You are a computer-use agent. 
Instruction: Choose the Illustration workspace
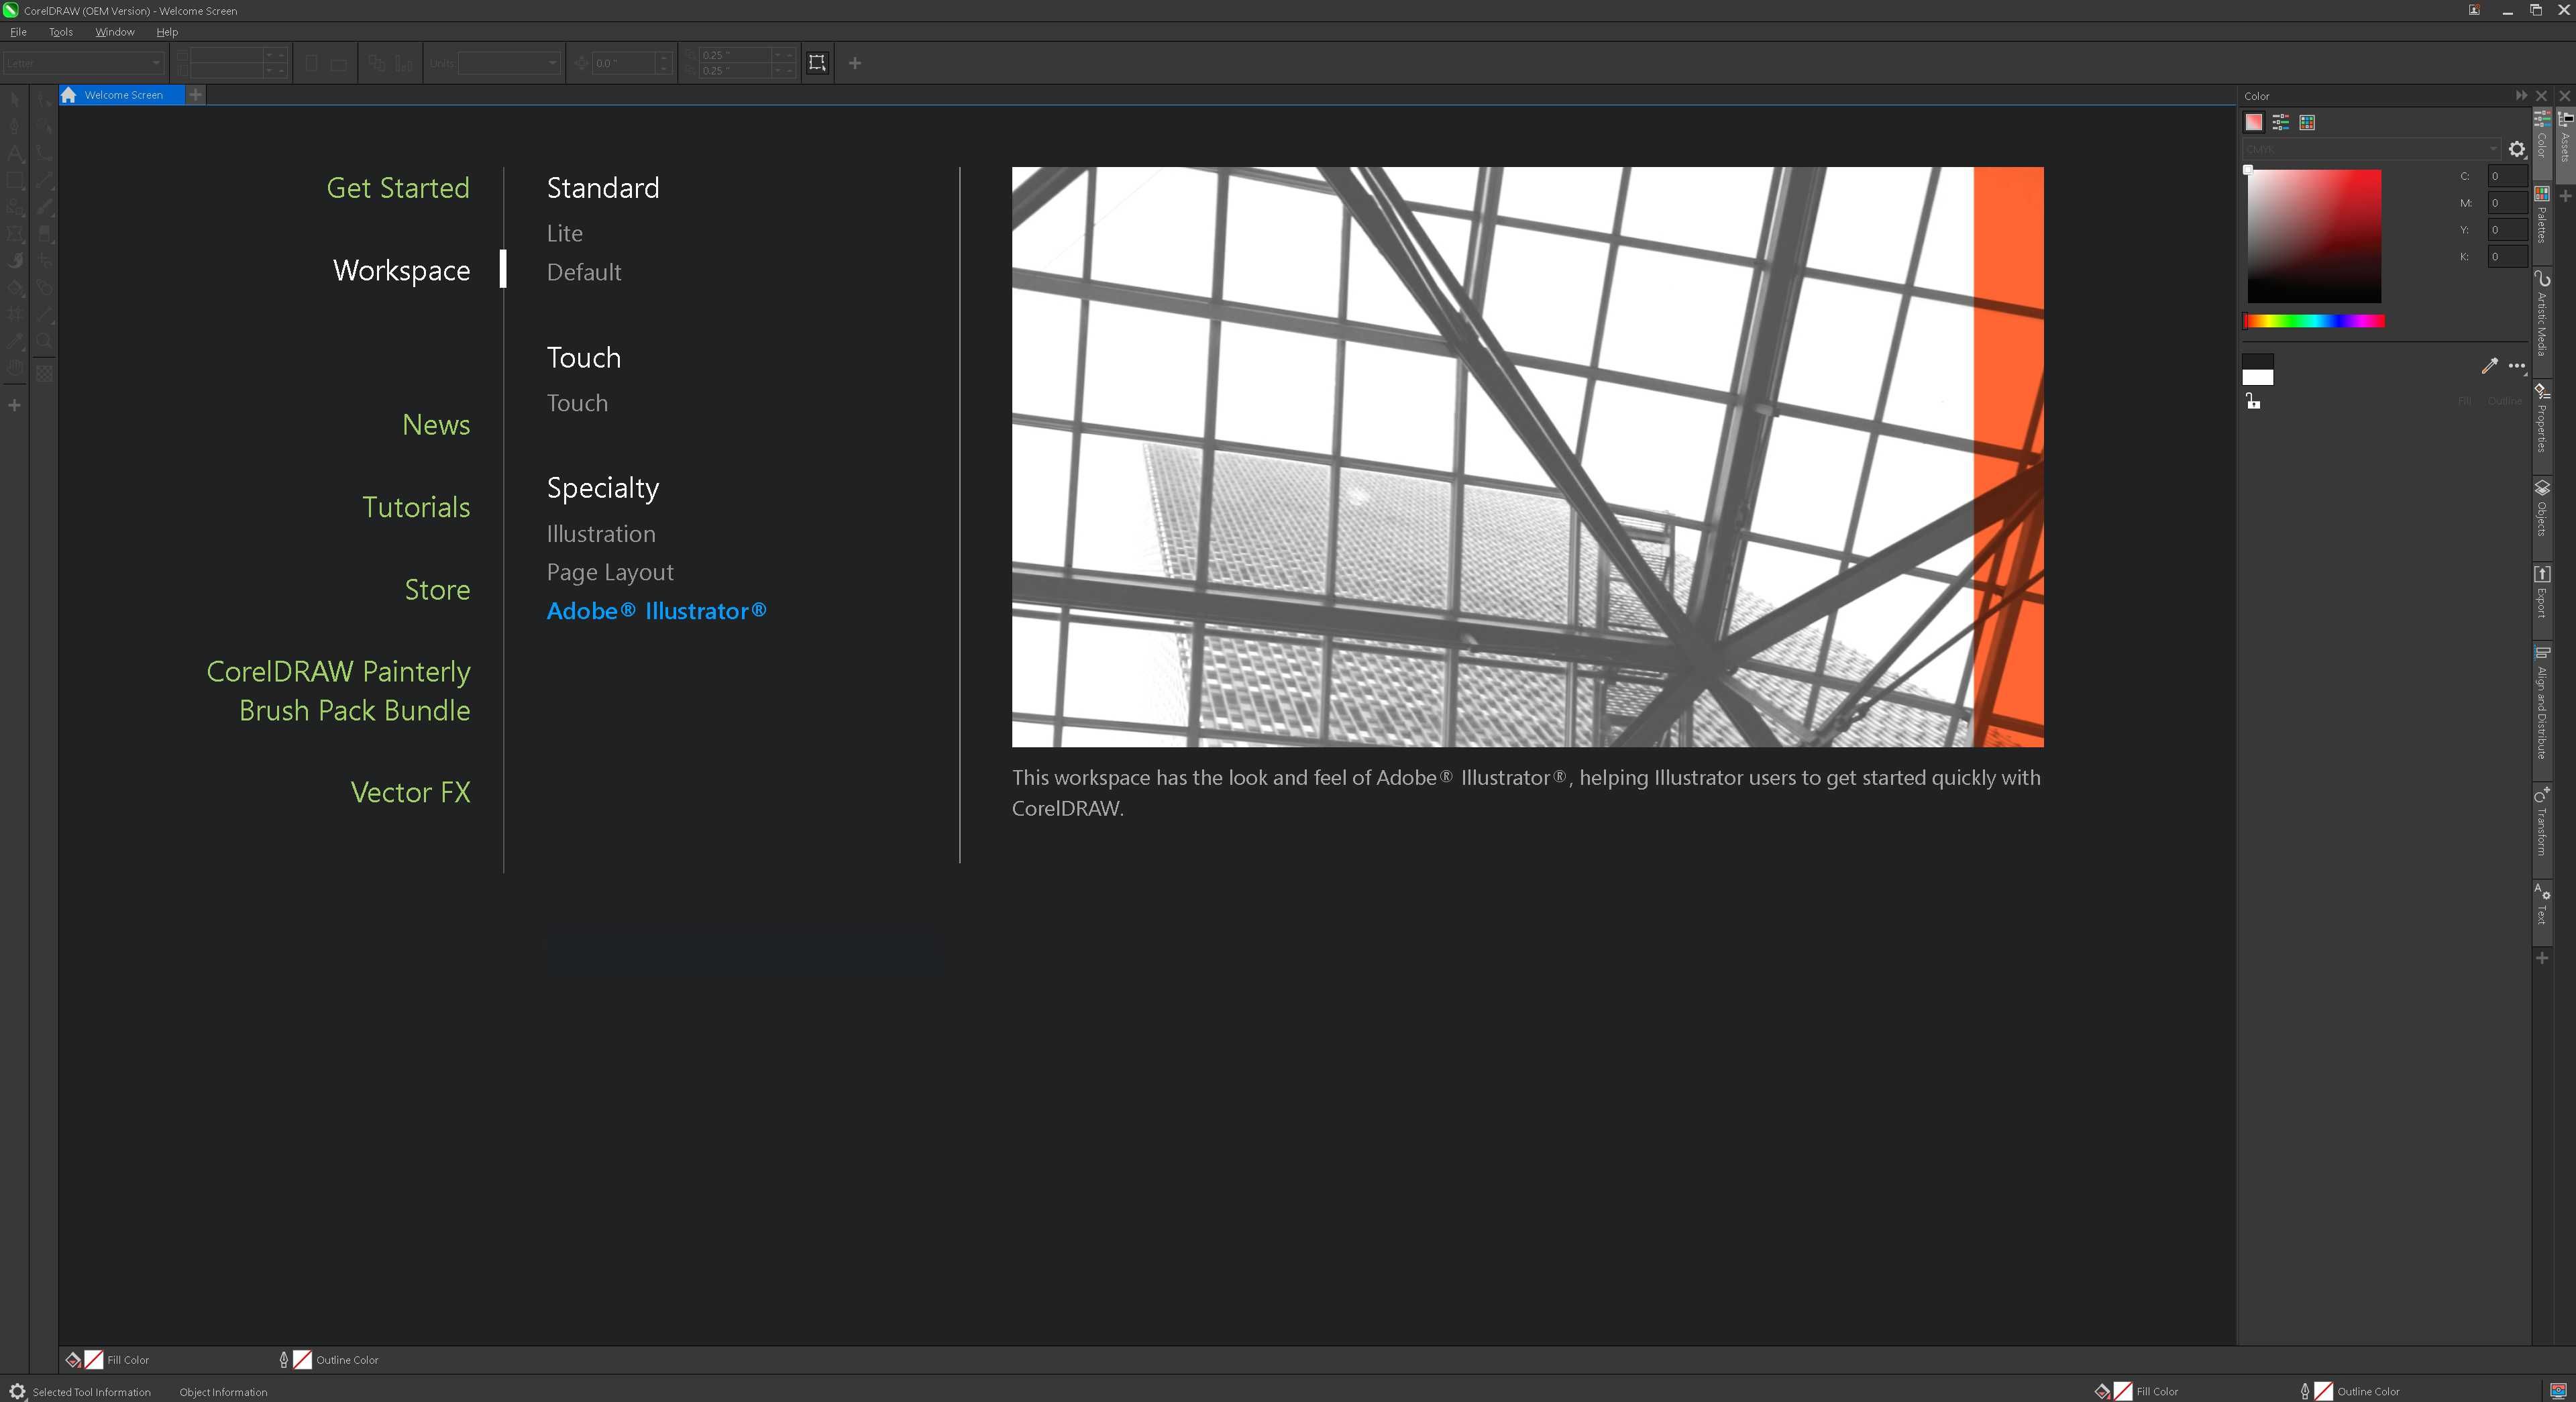click(601, 534)
